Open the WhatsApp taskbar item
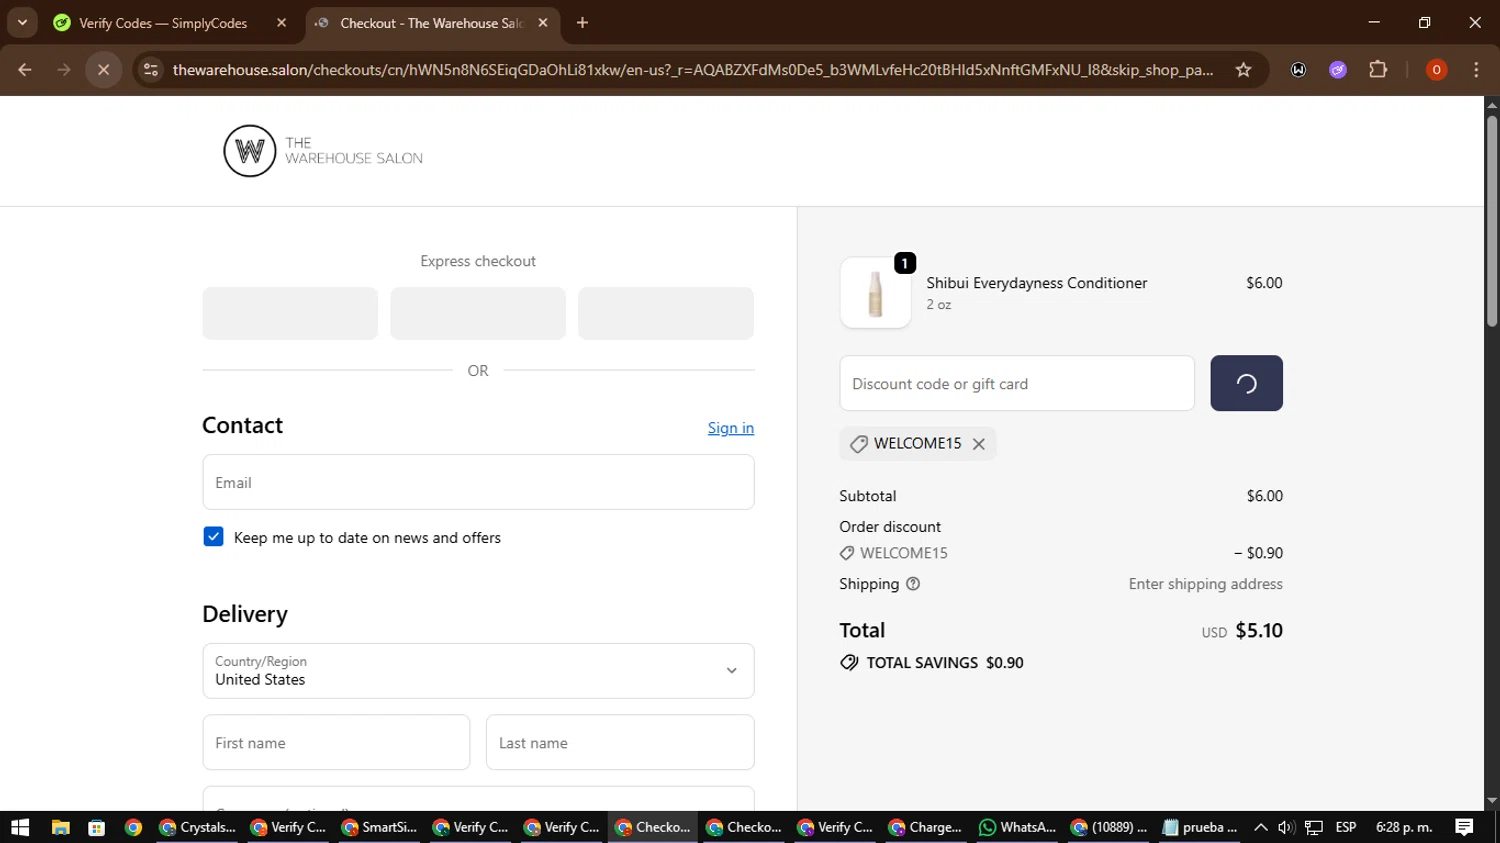This screenshot has height=843, width=1500. (x=1017, y=827)
